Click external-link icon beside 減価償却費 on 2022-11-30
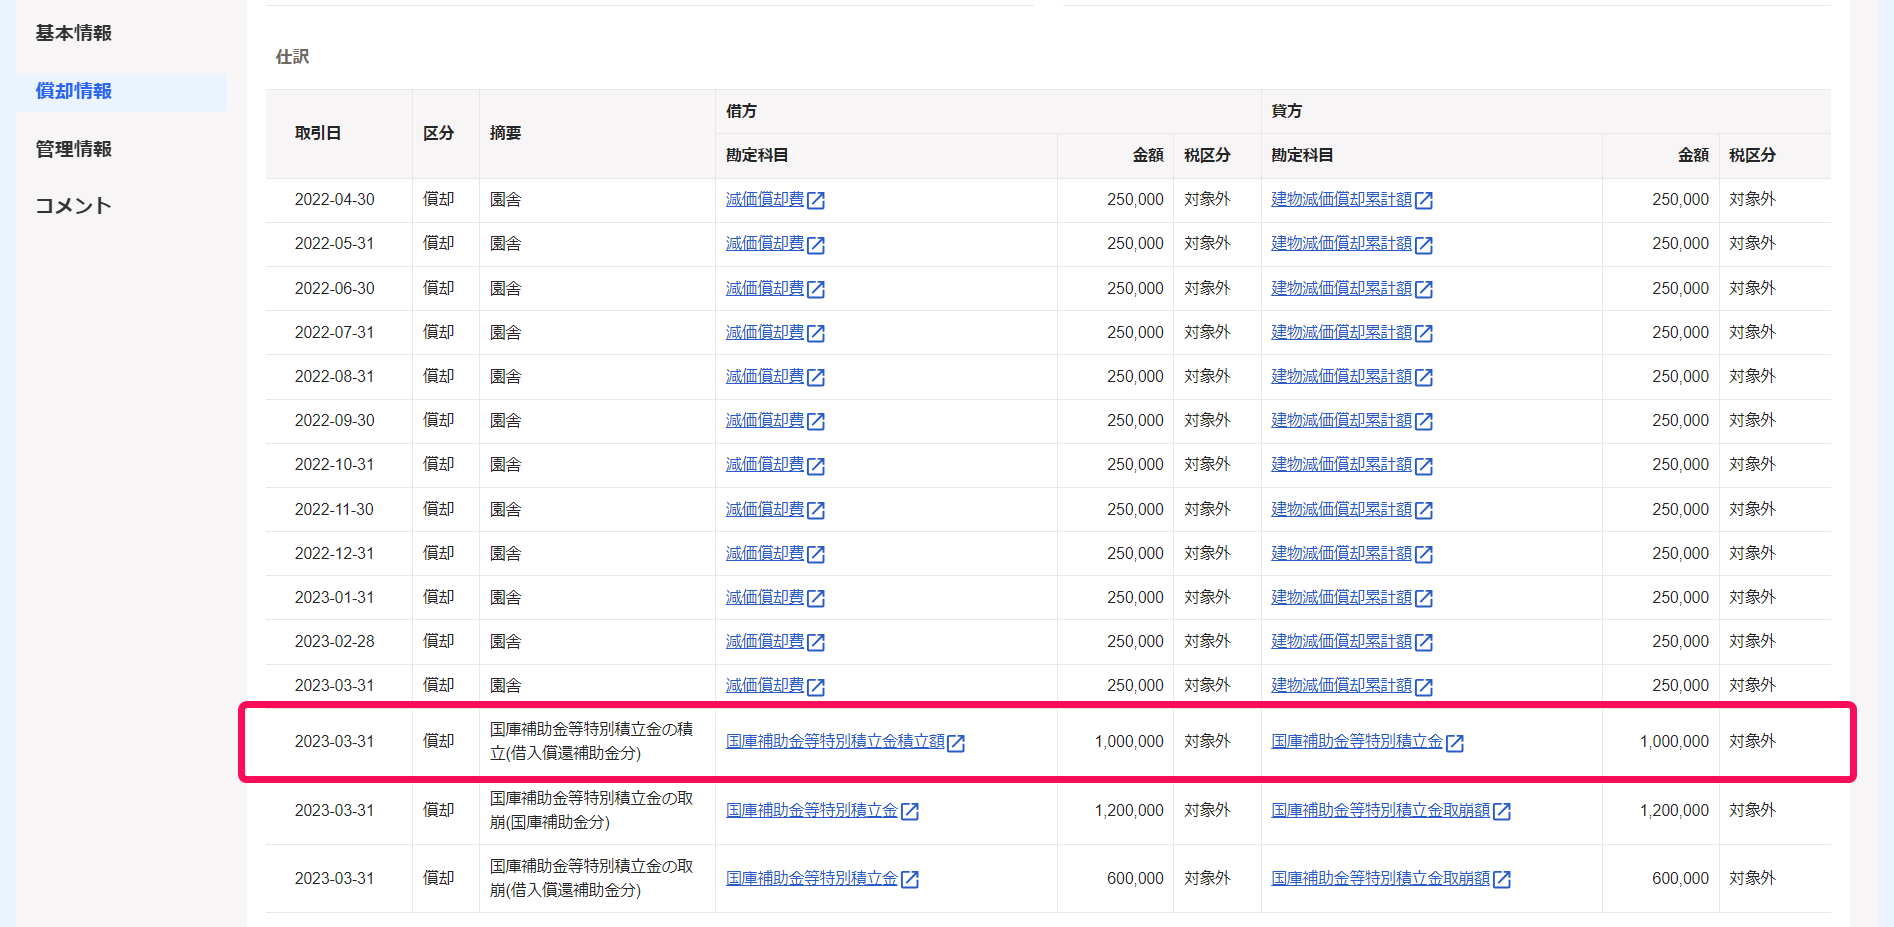The height and width of the screenshot is (927, 1894). click(816, 510)
